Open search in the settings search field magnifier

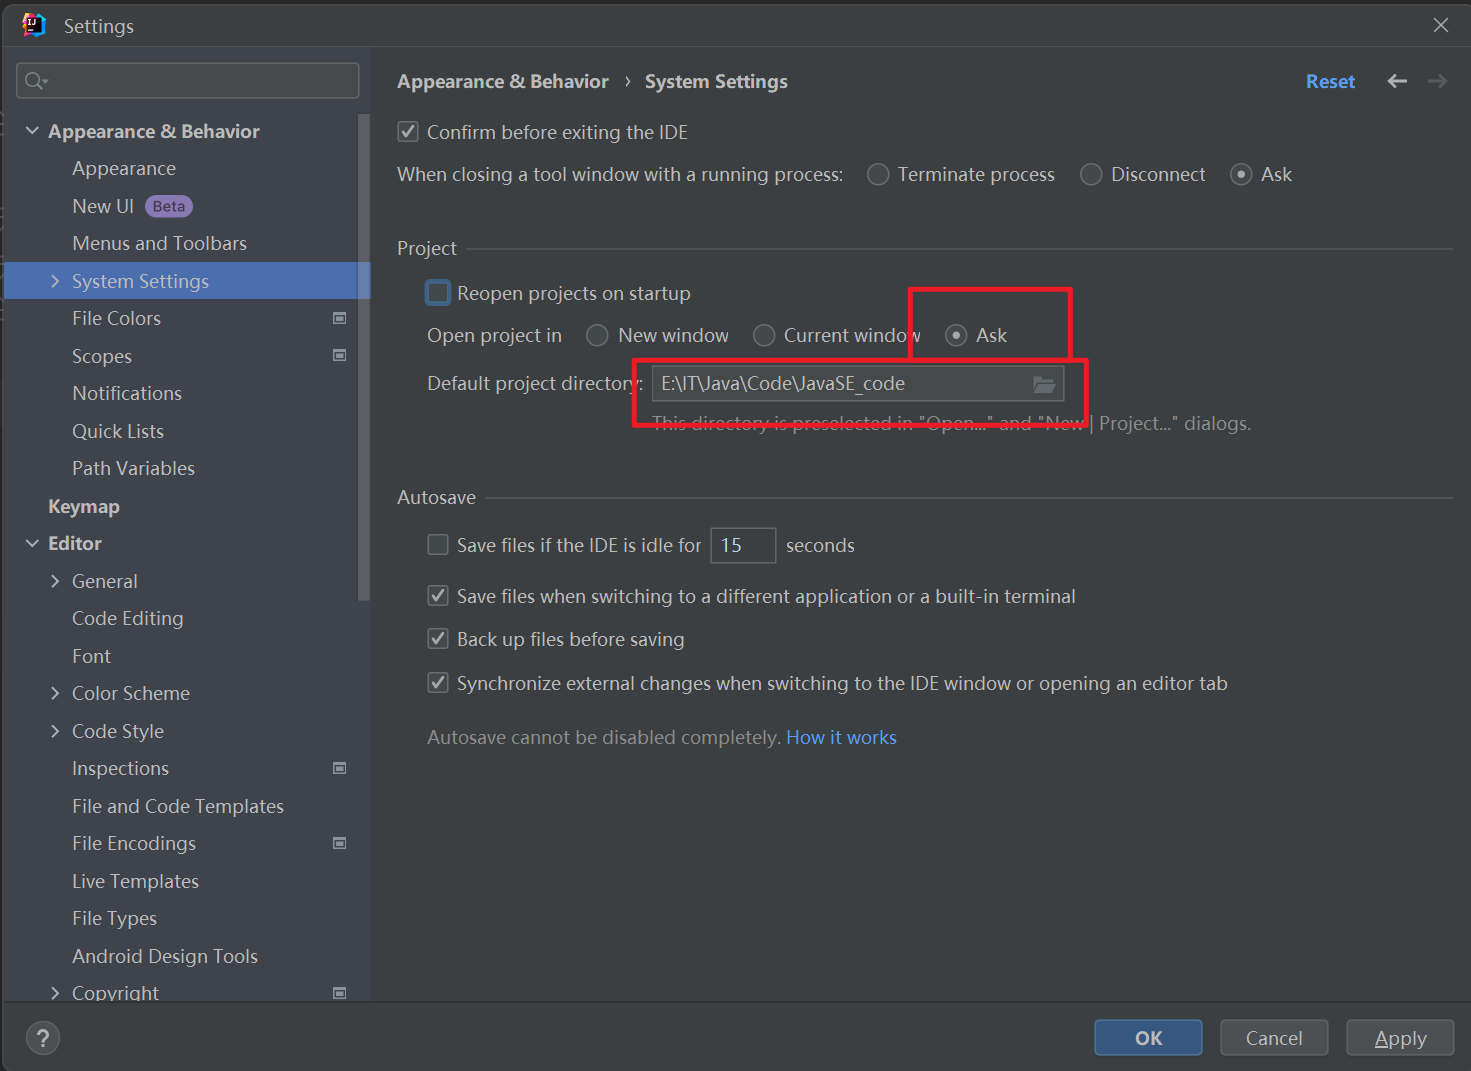pos(33,80)
